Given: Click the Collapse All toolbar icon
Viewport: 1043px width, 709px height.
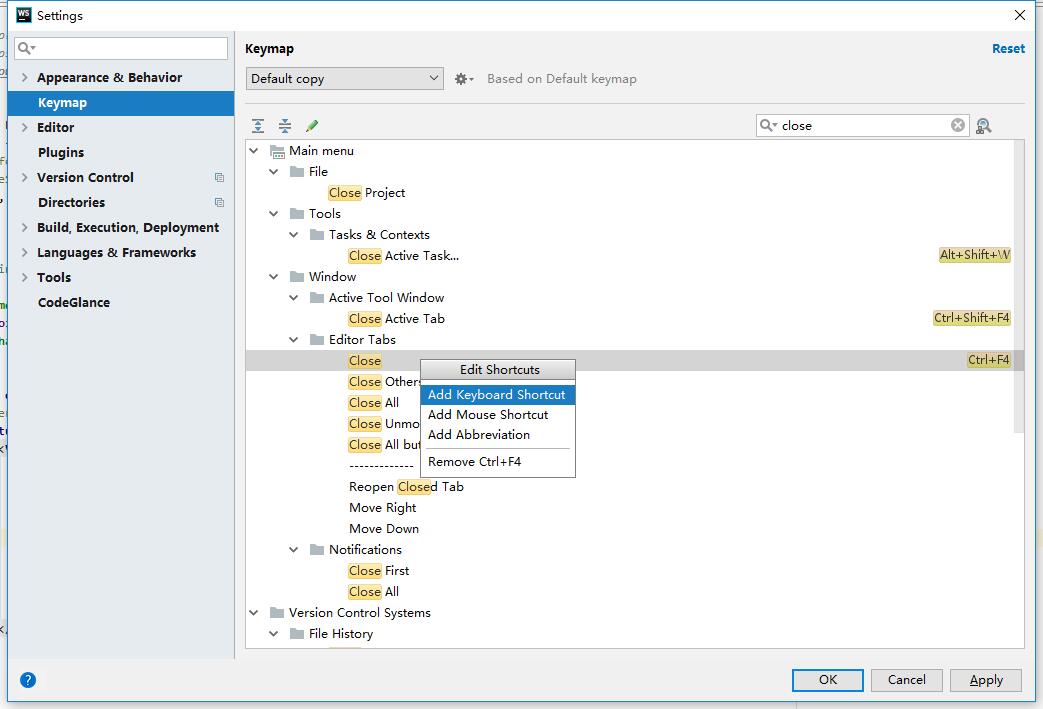Looking at the screenshot, I should pyautogui.click(x=285, y=126).
